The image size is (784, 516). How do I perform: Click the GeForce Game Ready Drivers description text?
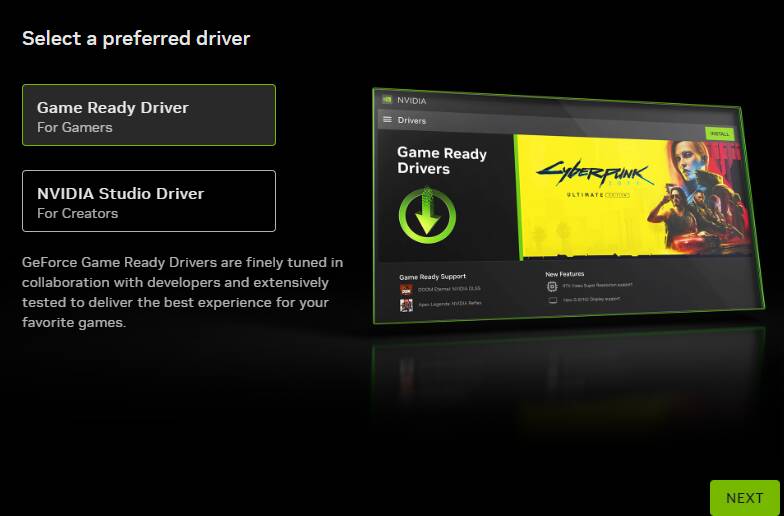(x=182, y=292)
